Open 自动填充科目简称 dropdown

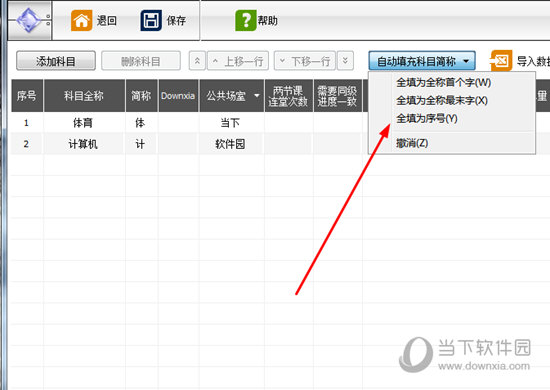[422, 61]
